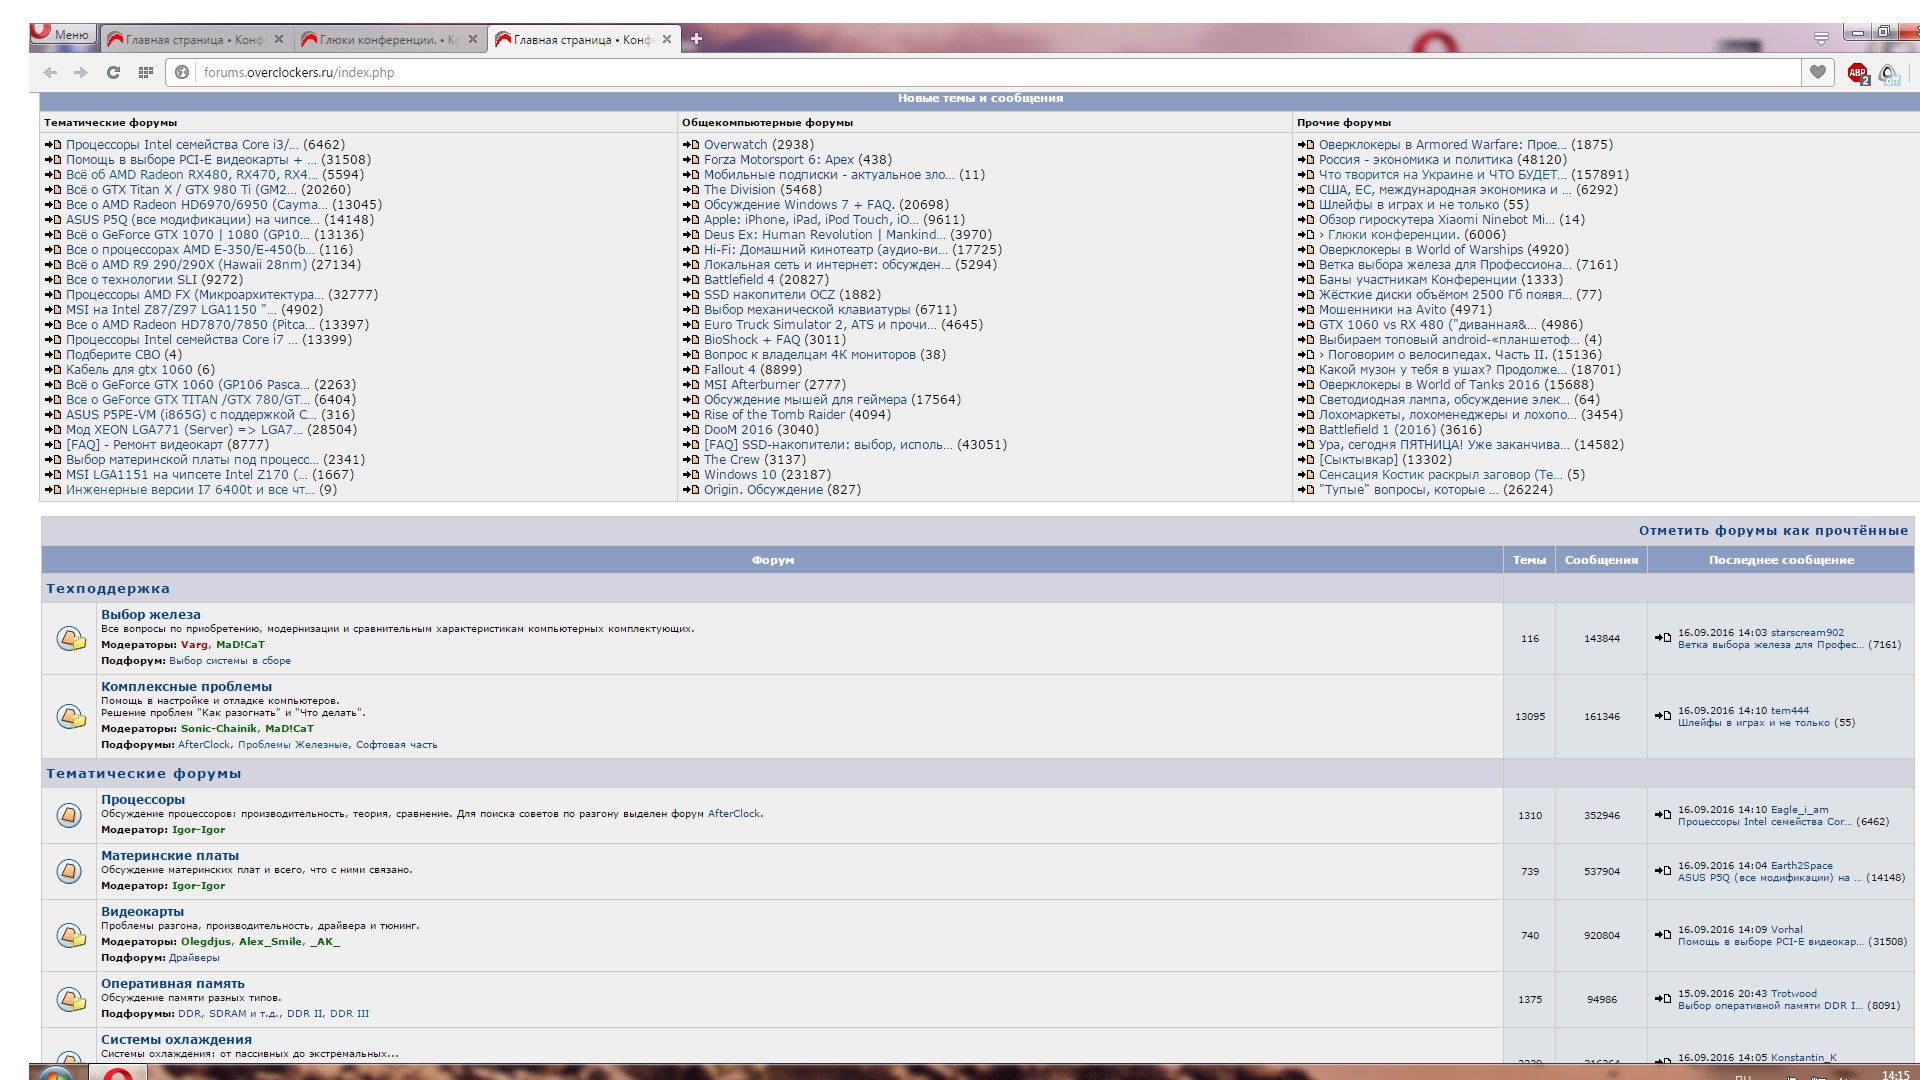Open the tab menu dropdown arrow

point(1821,39)
